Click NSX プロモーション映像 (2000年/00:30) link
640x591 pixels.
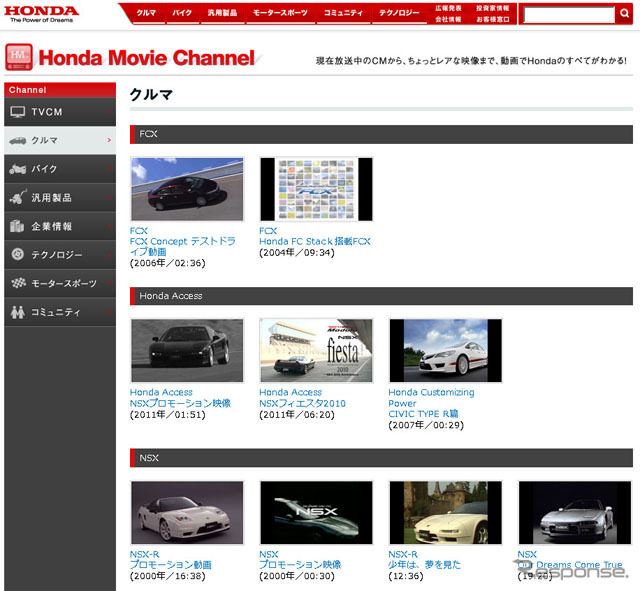[x=300, y=565]
